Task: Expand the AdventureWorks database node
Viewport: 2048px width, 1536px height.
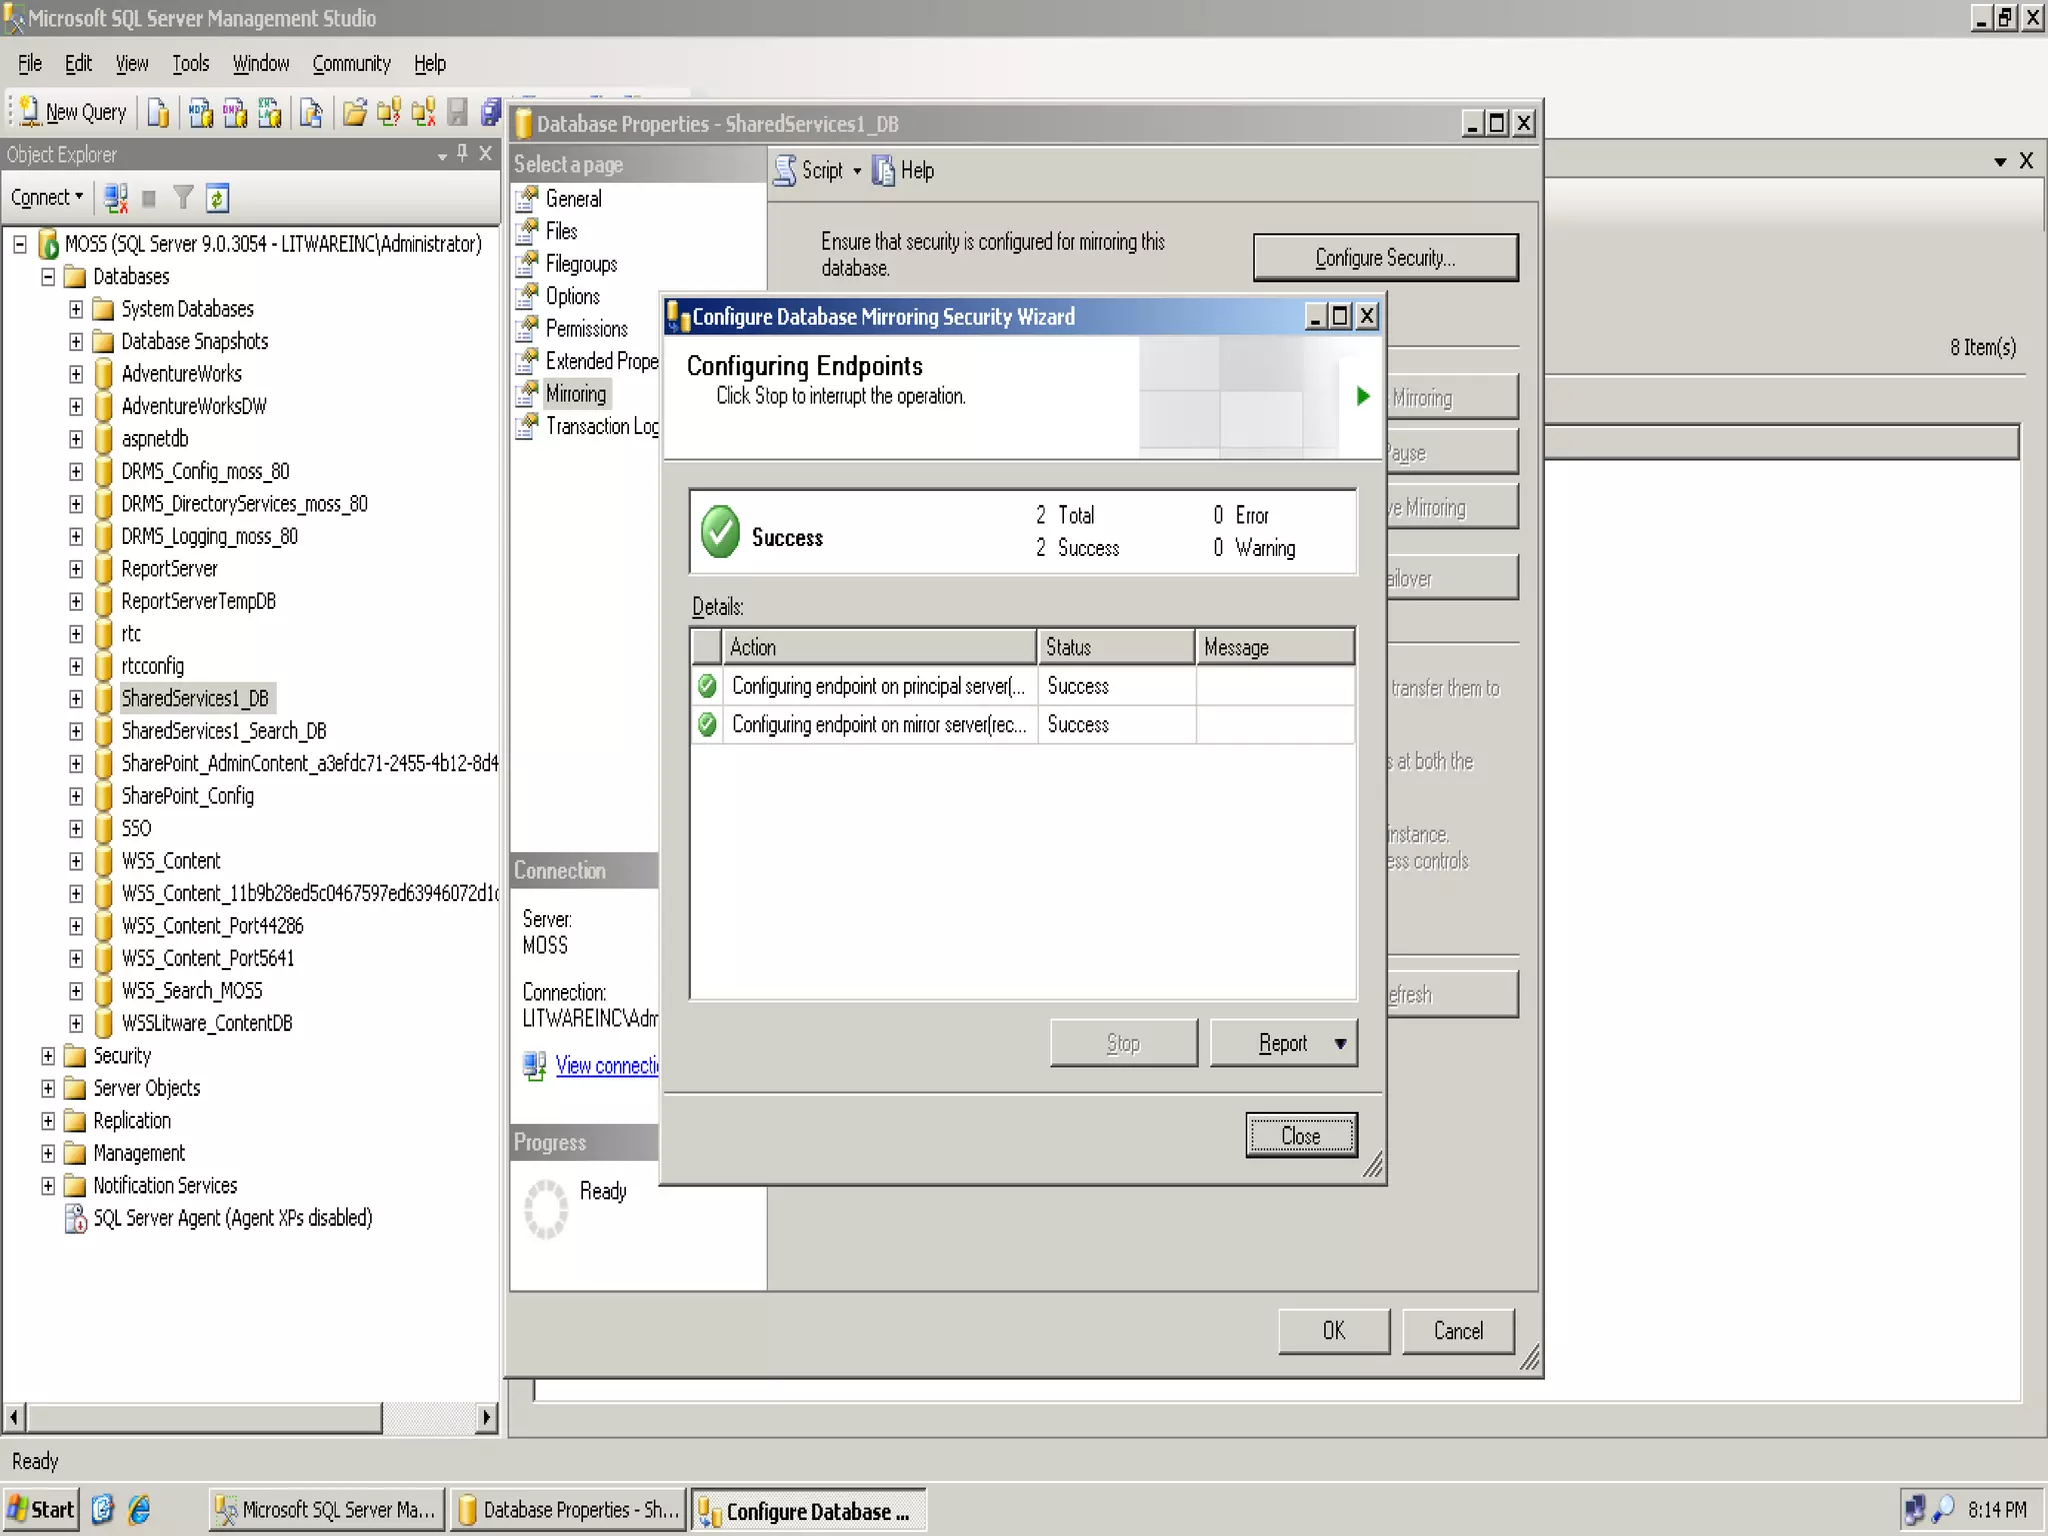Action: [x=76, y=374]
